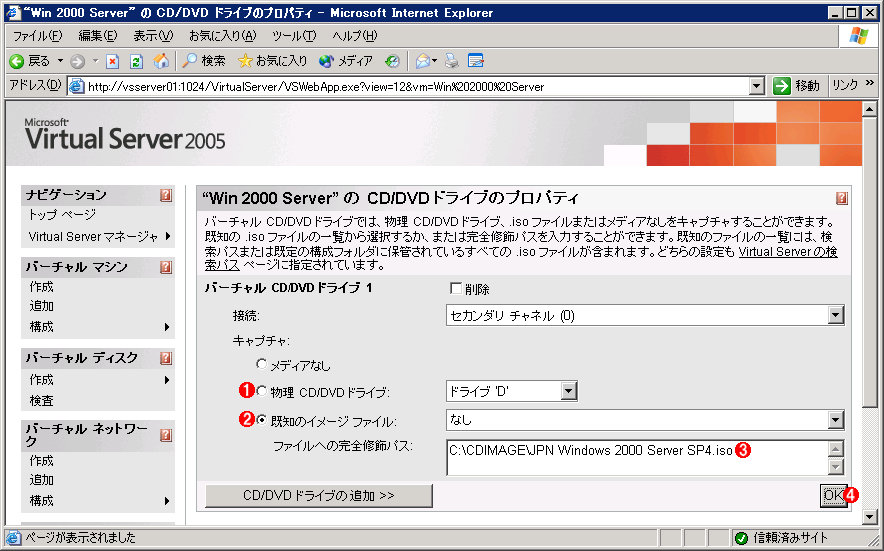The width and height of the screenshot is (884, 551).
Task: Expand the リンク toolbar chevron
Action: coord(869,83)
